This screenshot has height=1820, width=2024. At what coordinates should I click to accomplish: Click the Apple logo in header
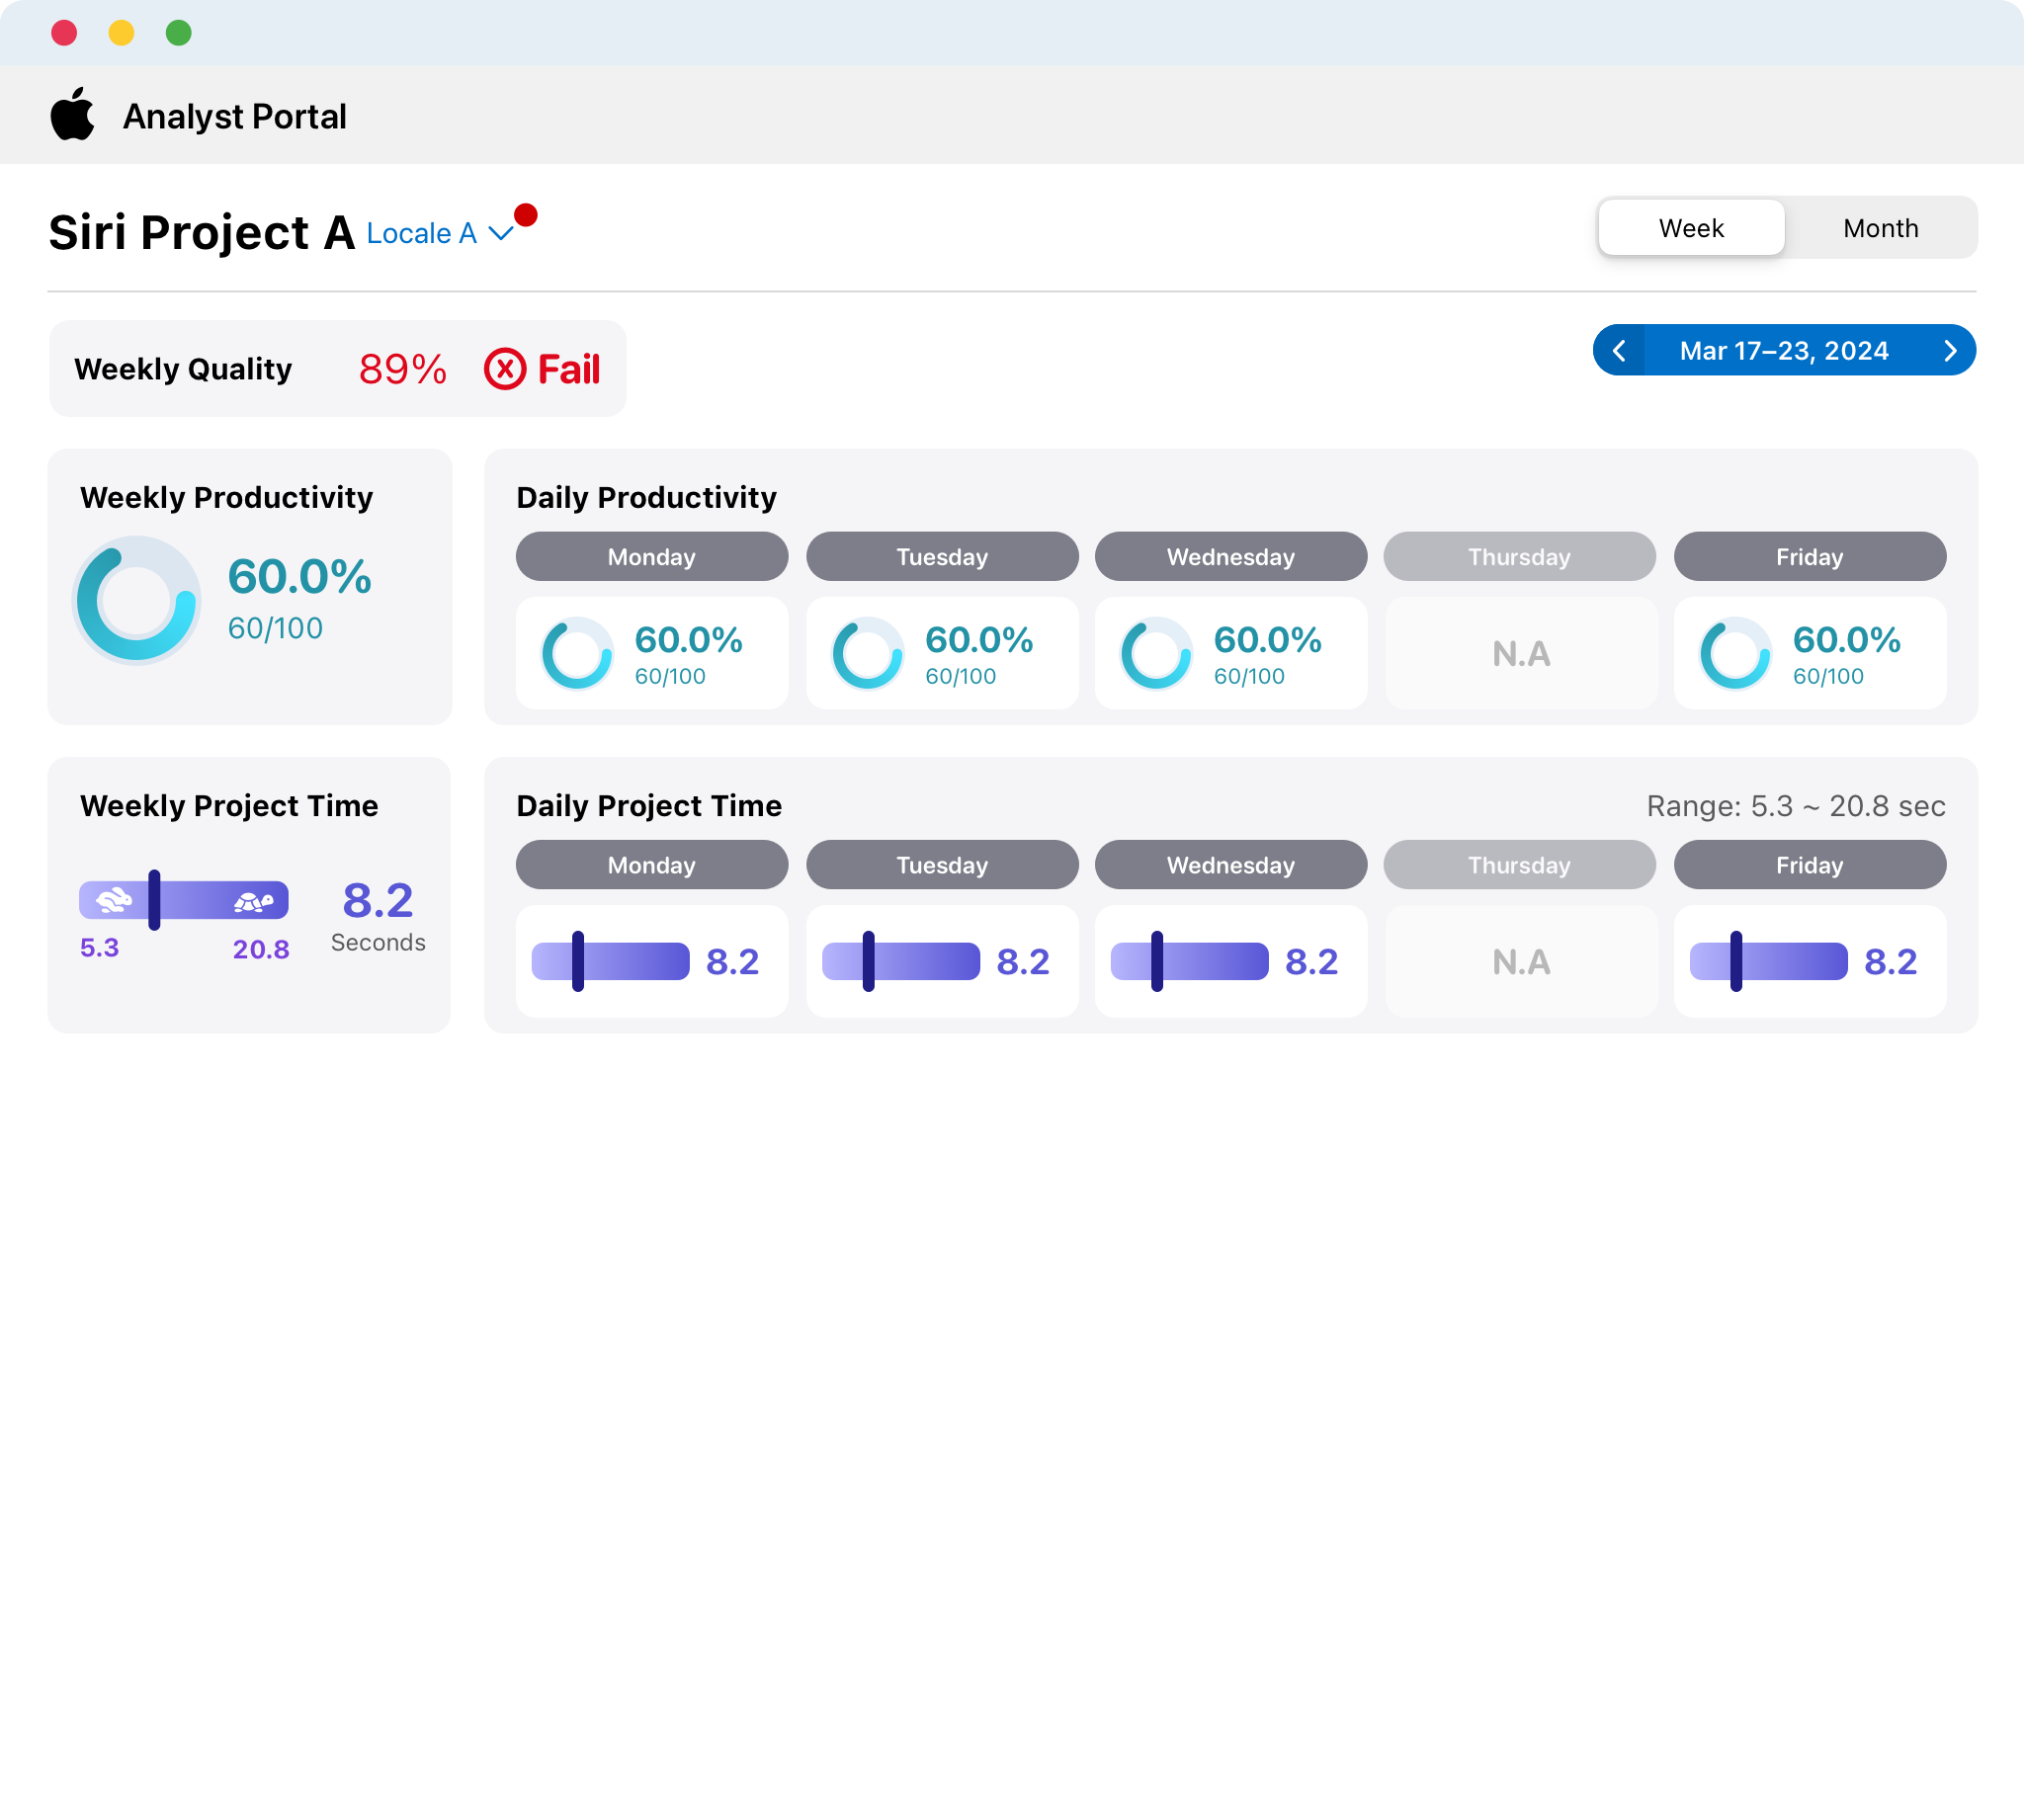click(73, 114)
